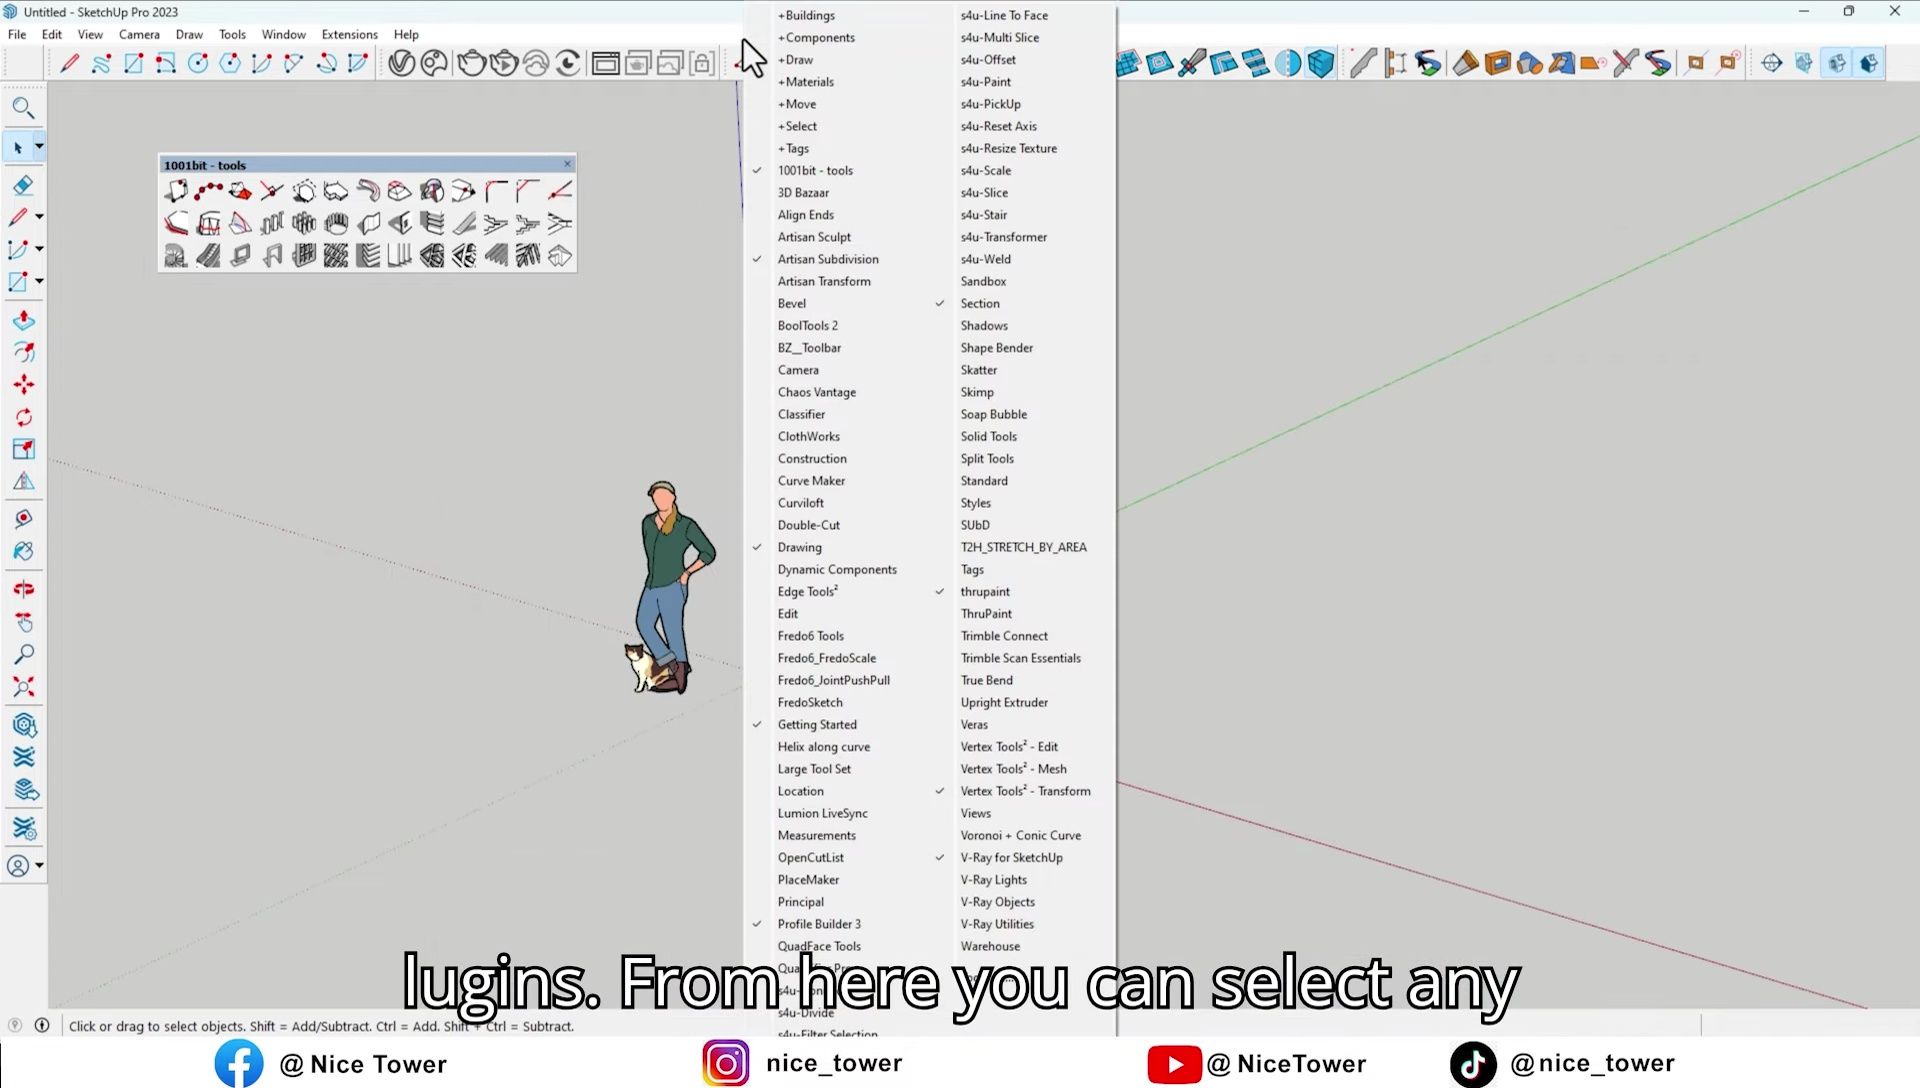Activate the Pan hand tool
Image resolution: width=1920 pixels, height=1088 pixels.
click(23, 622)
